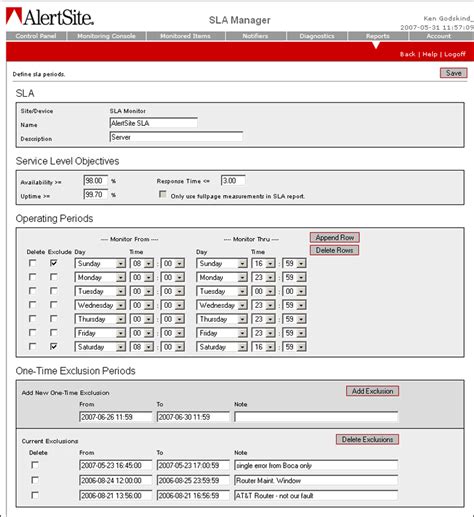This screenshot has width=474, height=517.
Task: Open Monitor Thru hour dropdown for Sunday
Action: click(263, 264)
